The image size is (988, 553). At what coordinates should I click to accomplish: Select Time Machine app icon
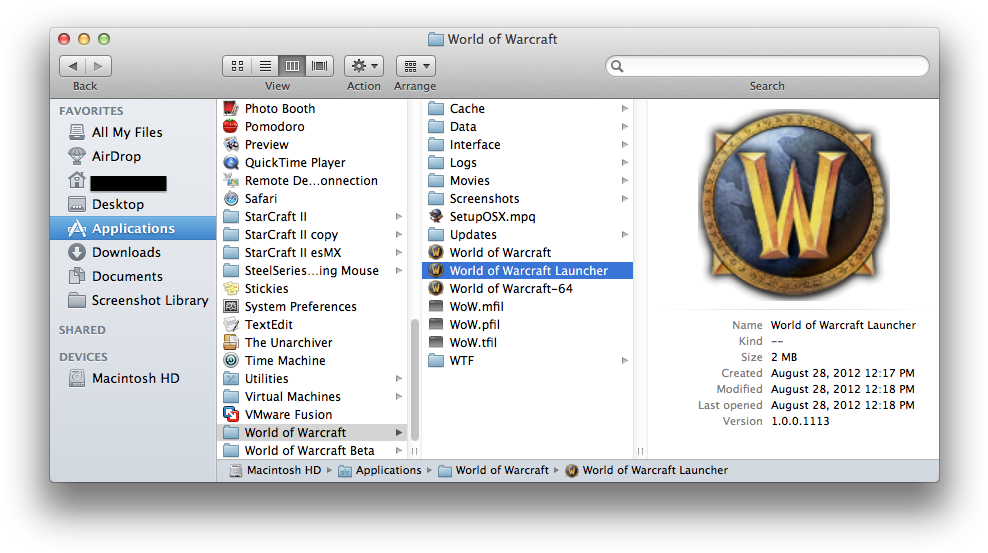click(231, 360)
